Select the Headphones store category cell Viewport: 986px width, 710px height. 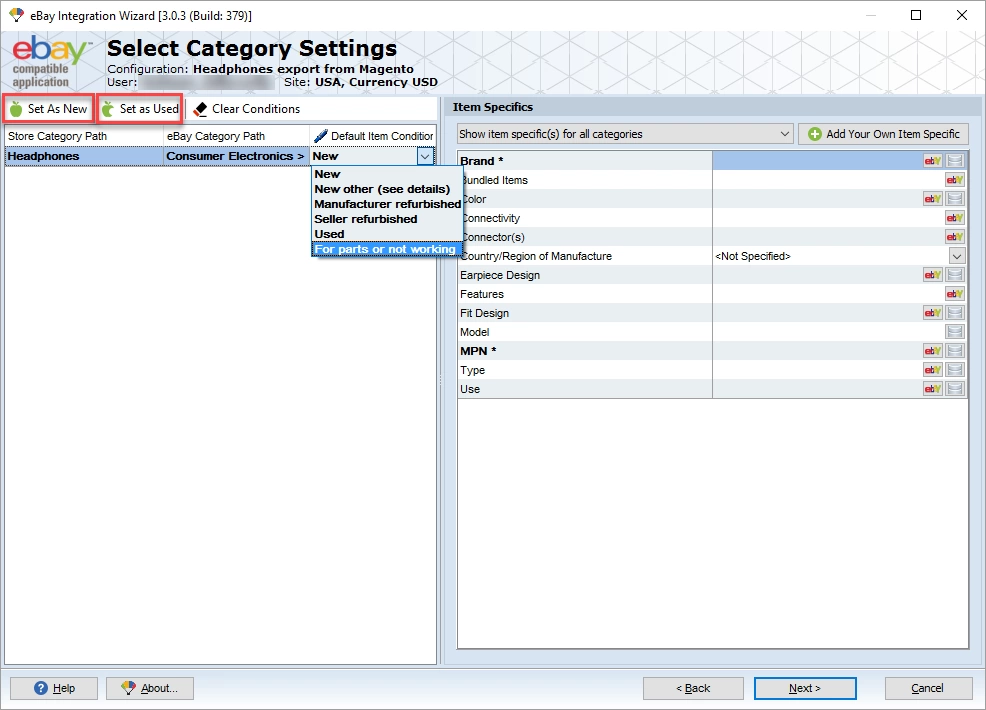coord(84,156)
